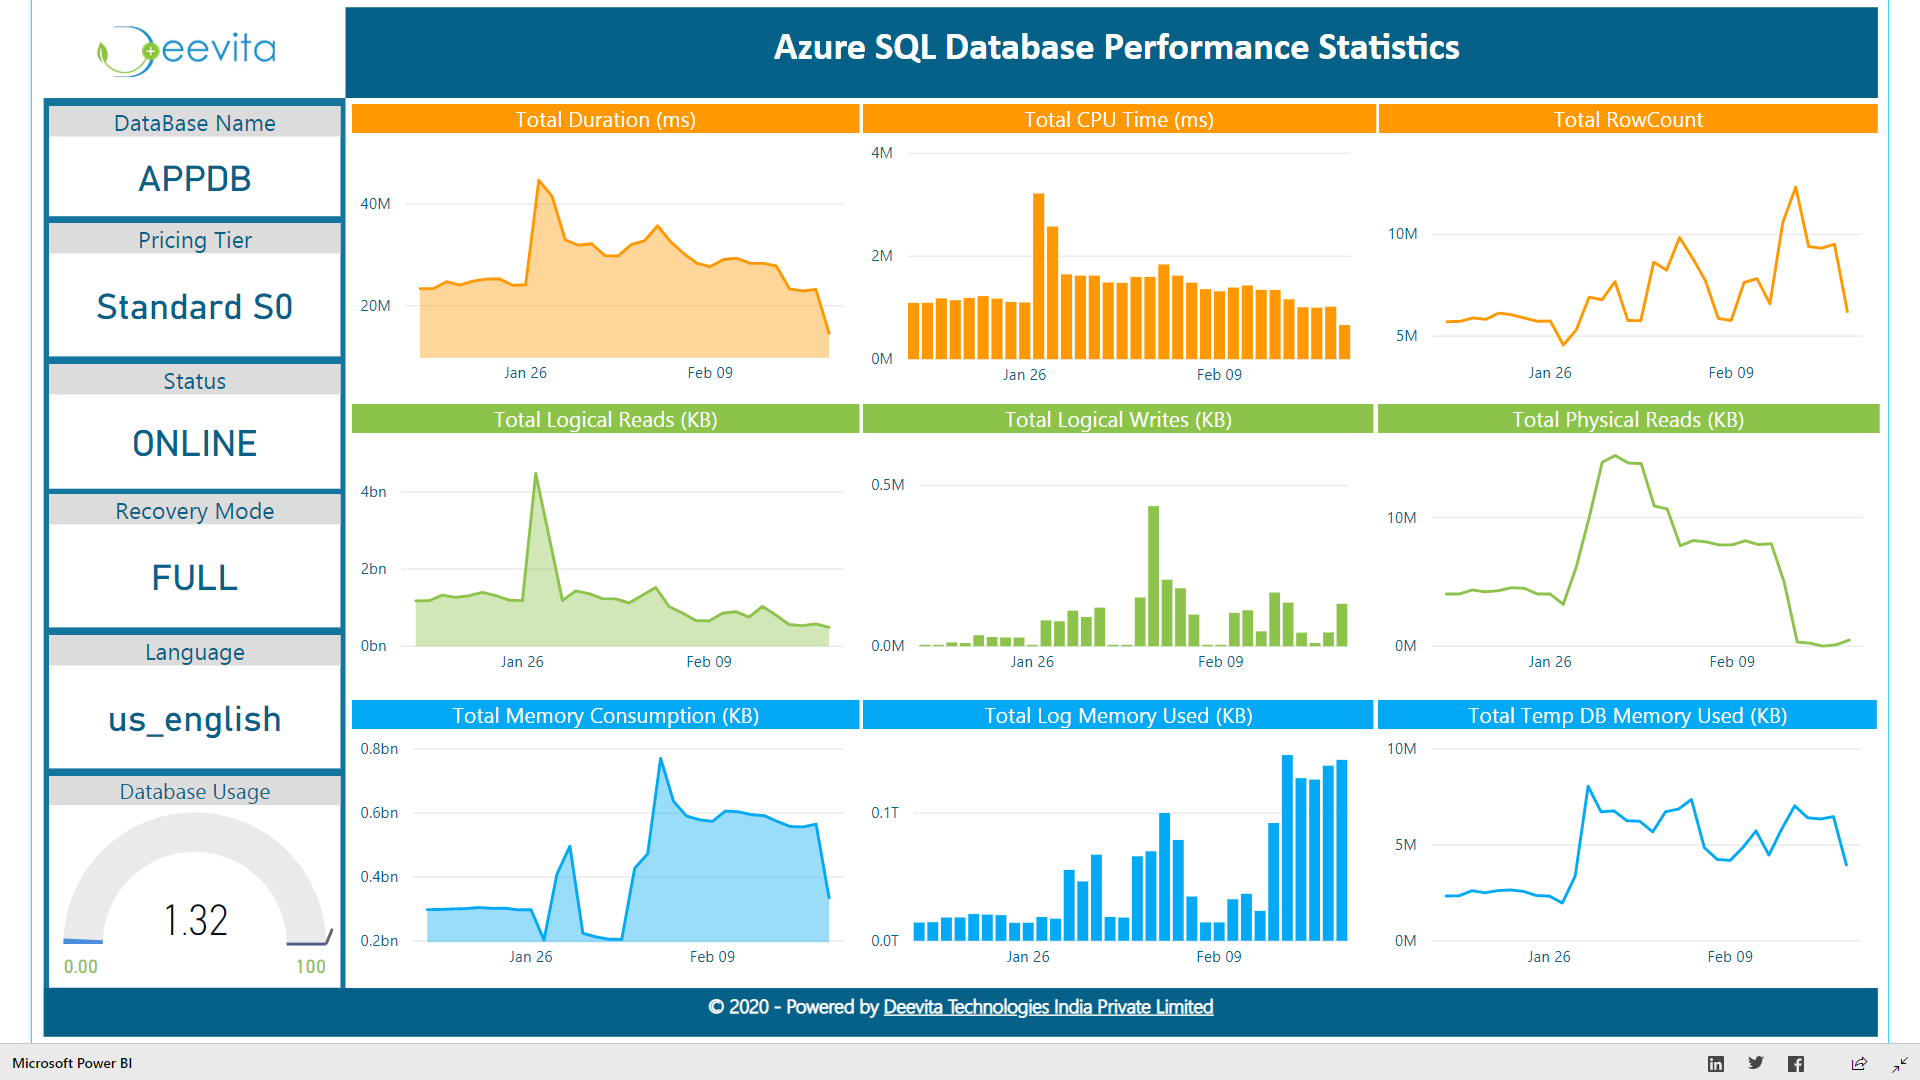Viewport: 1920px width, 1080px height.
Task: Click the APPDB database name card
Action: [x=195, y=179]
